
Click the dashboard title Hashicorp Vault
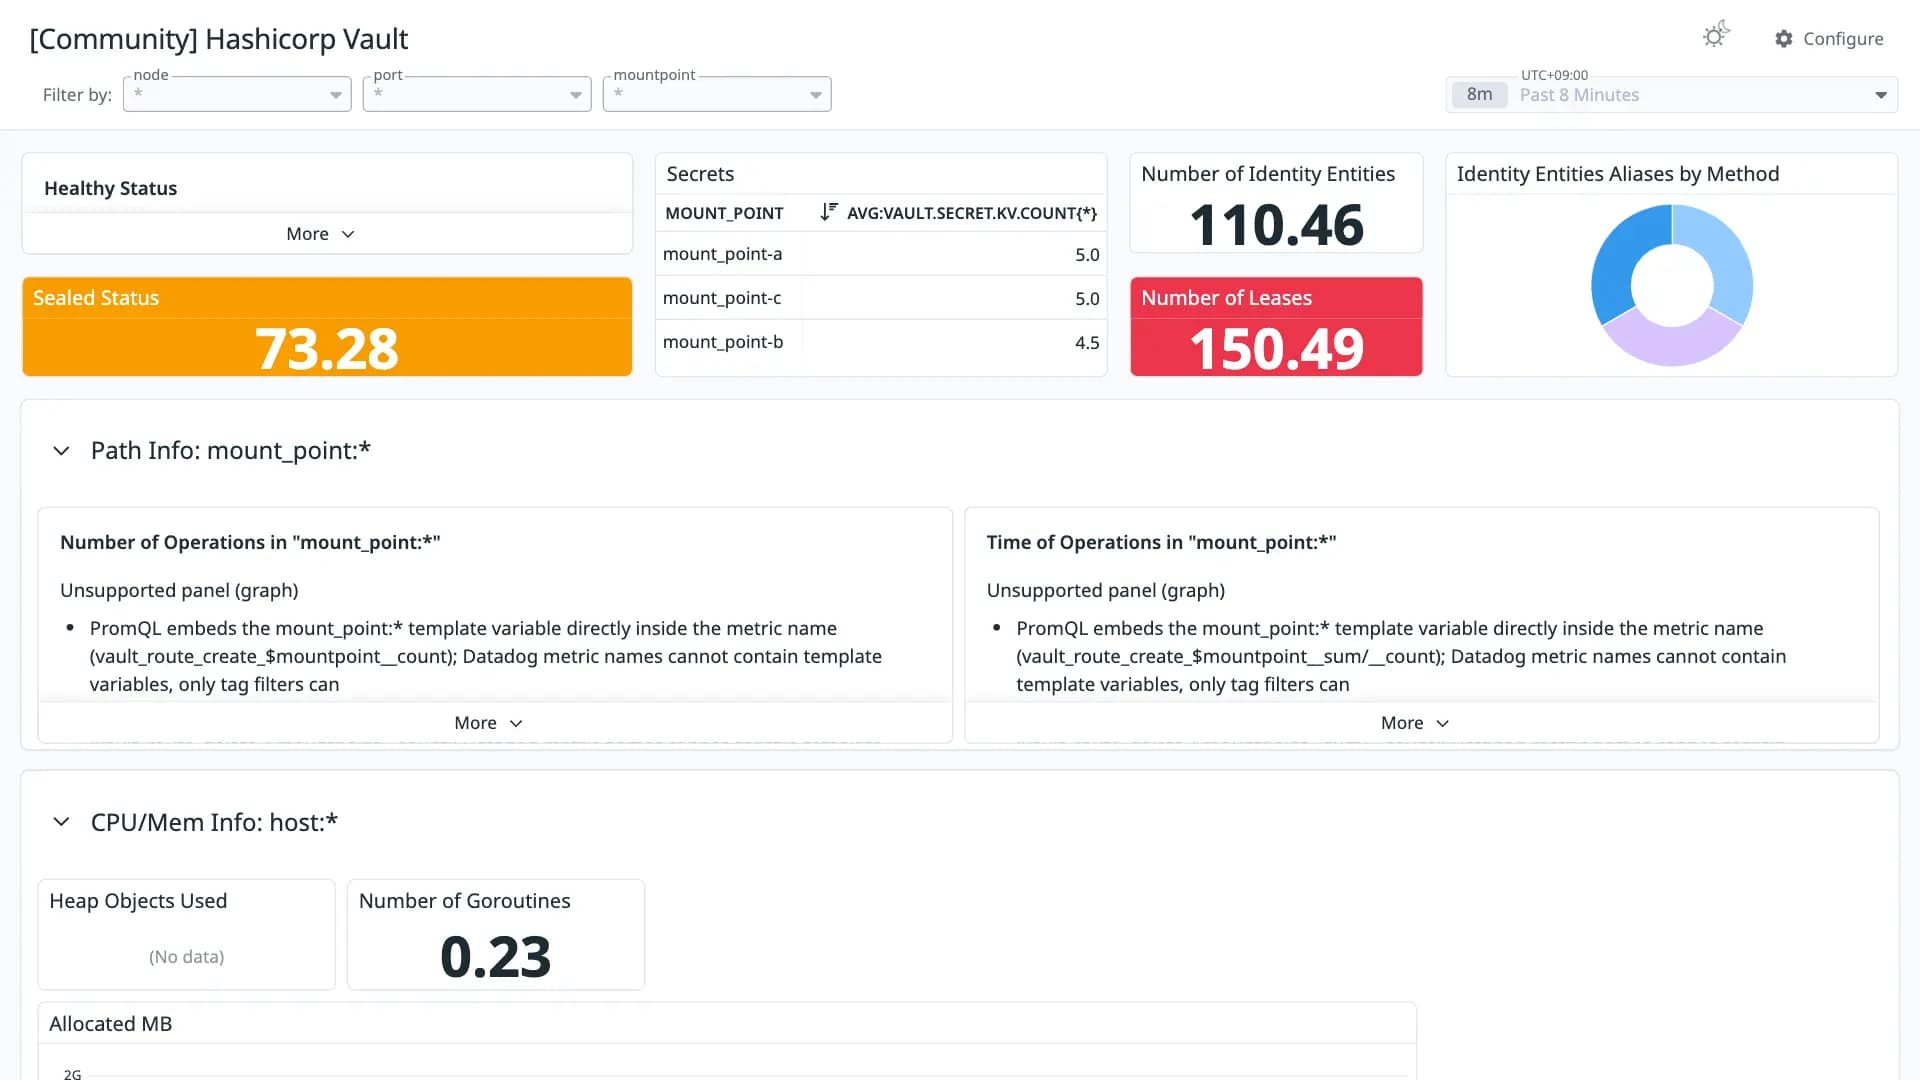pyautogui.click(x=219, y=39)
